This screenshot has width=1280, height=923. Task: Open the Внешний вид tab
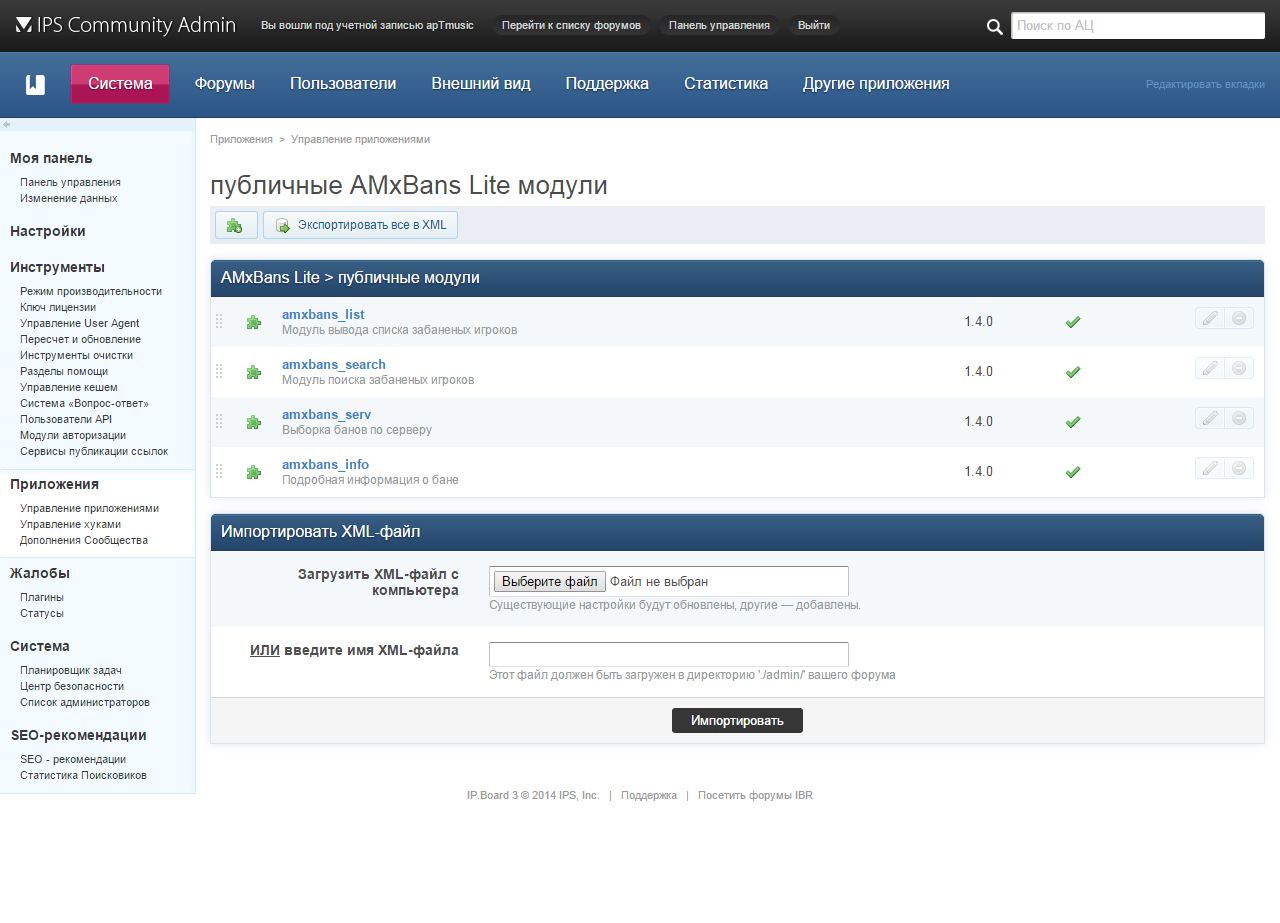pyautogui.click(x=481, y=84)
